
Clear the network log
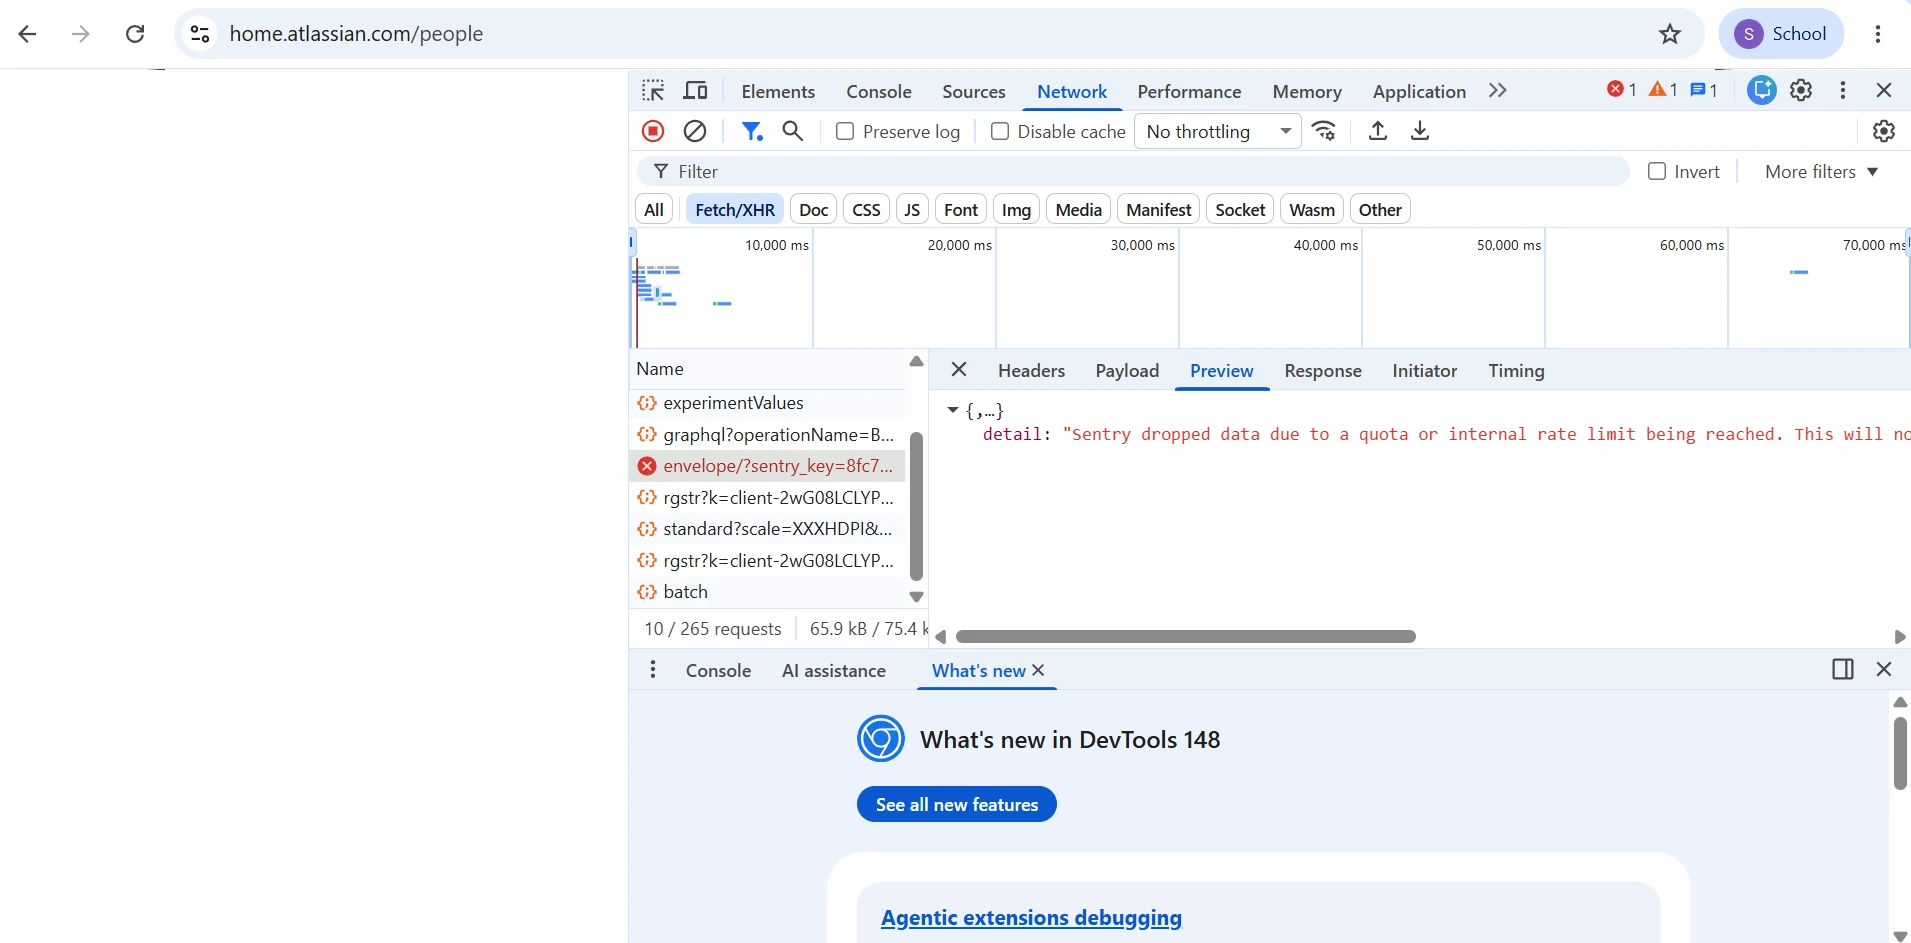click(x=695, y=131)
